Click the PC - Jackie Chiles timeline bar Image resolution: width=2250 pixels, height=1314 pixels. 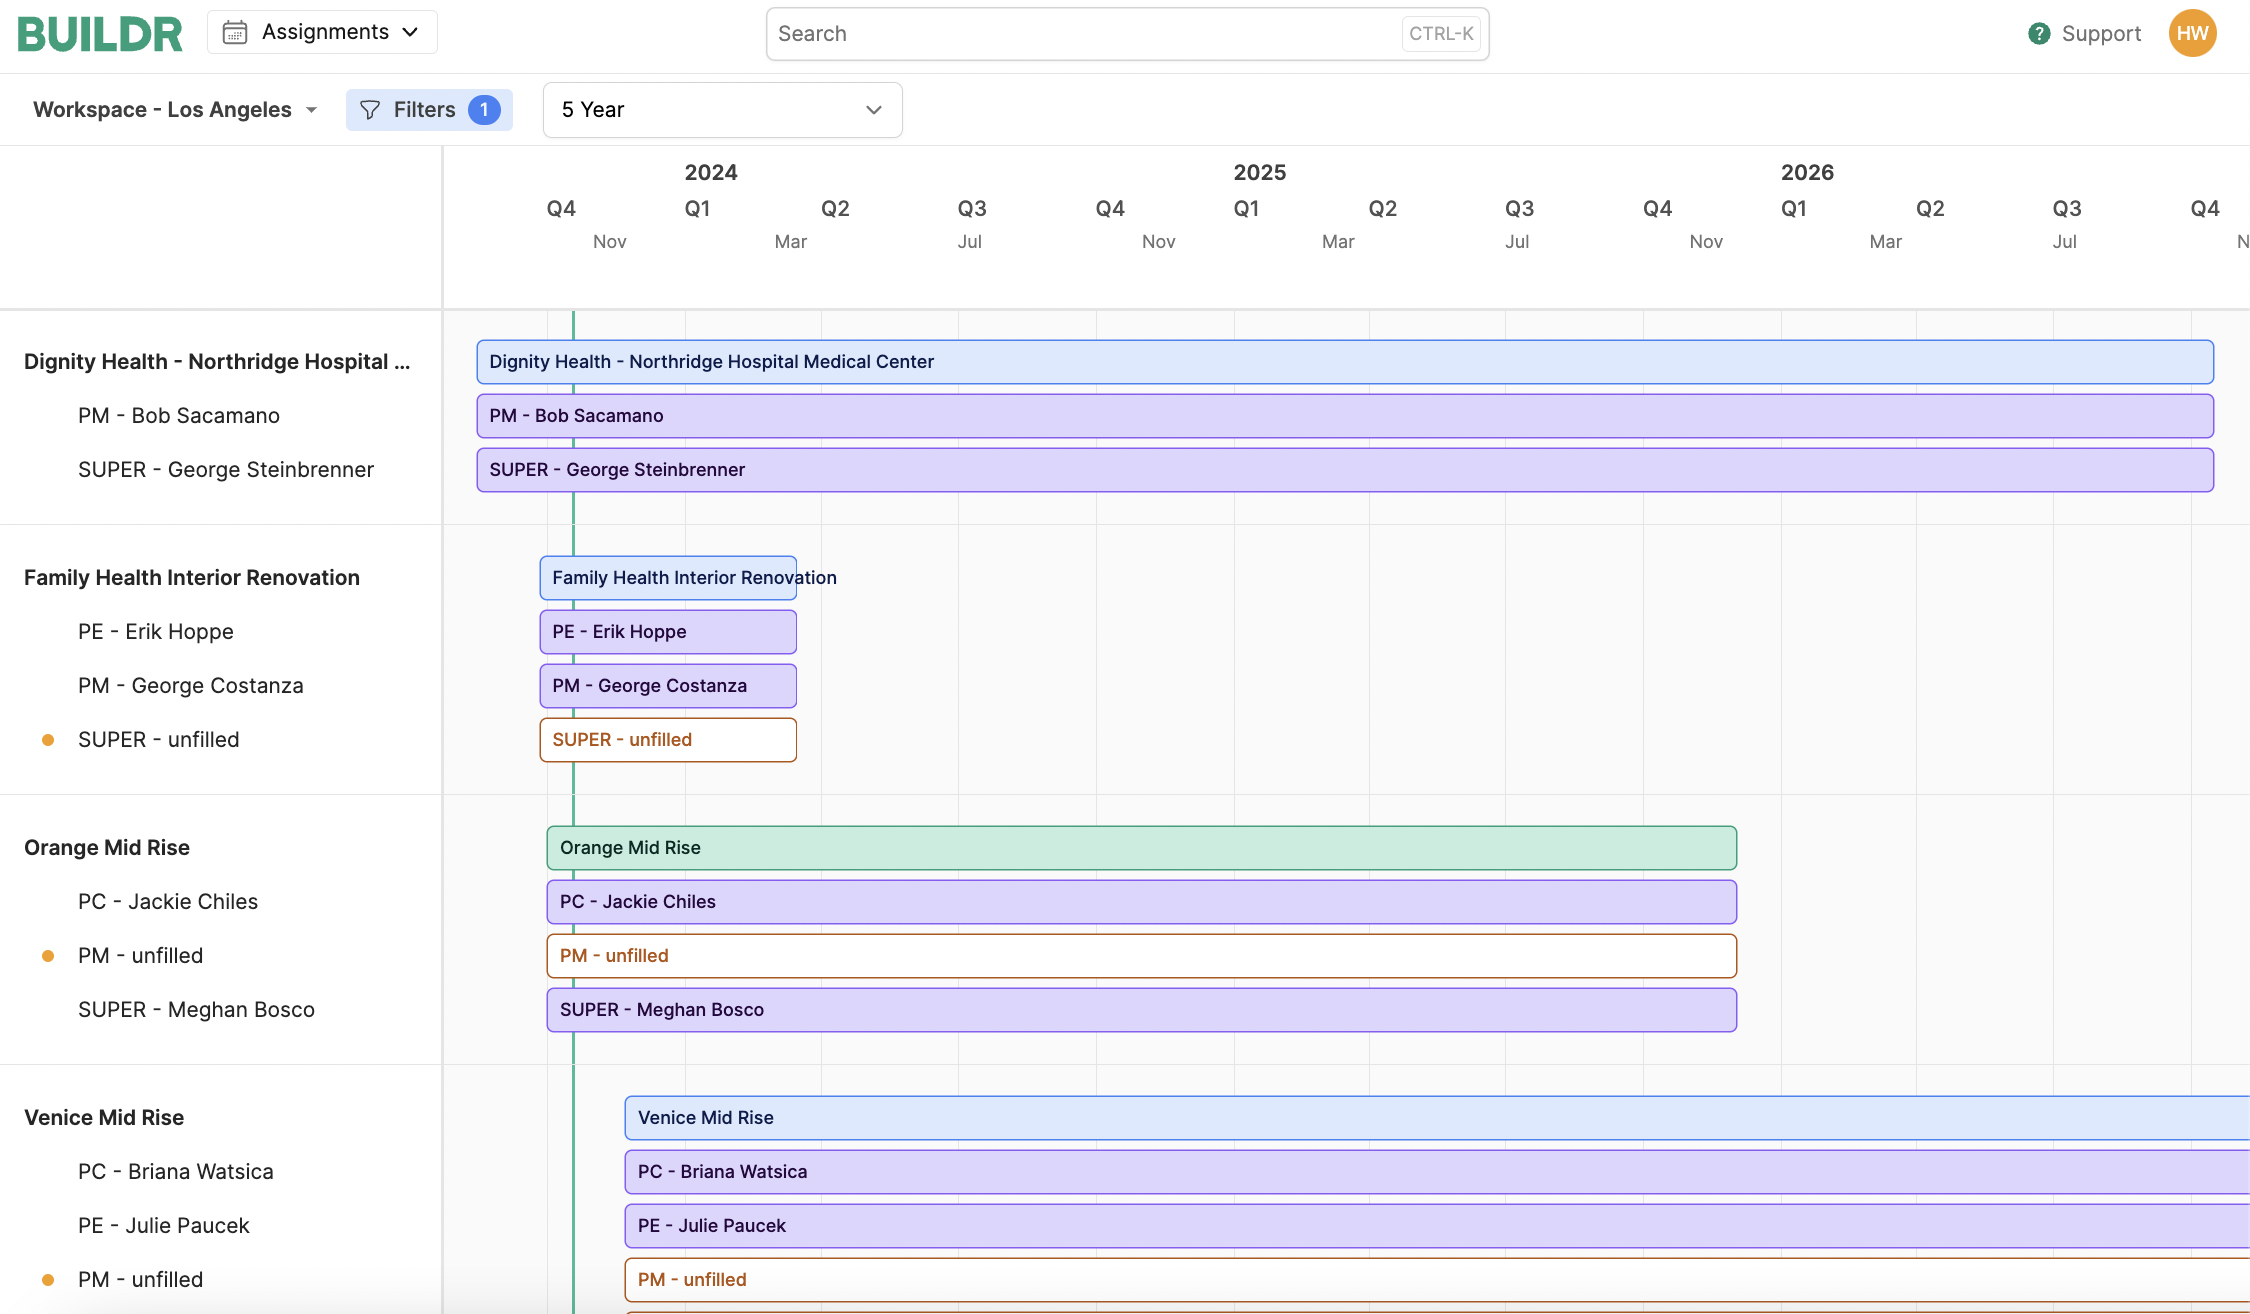click(x=1142, y=902)
